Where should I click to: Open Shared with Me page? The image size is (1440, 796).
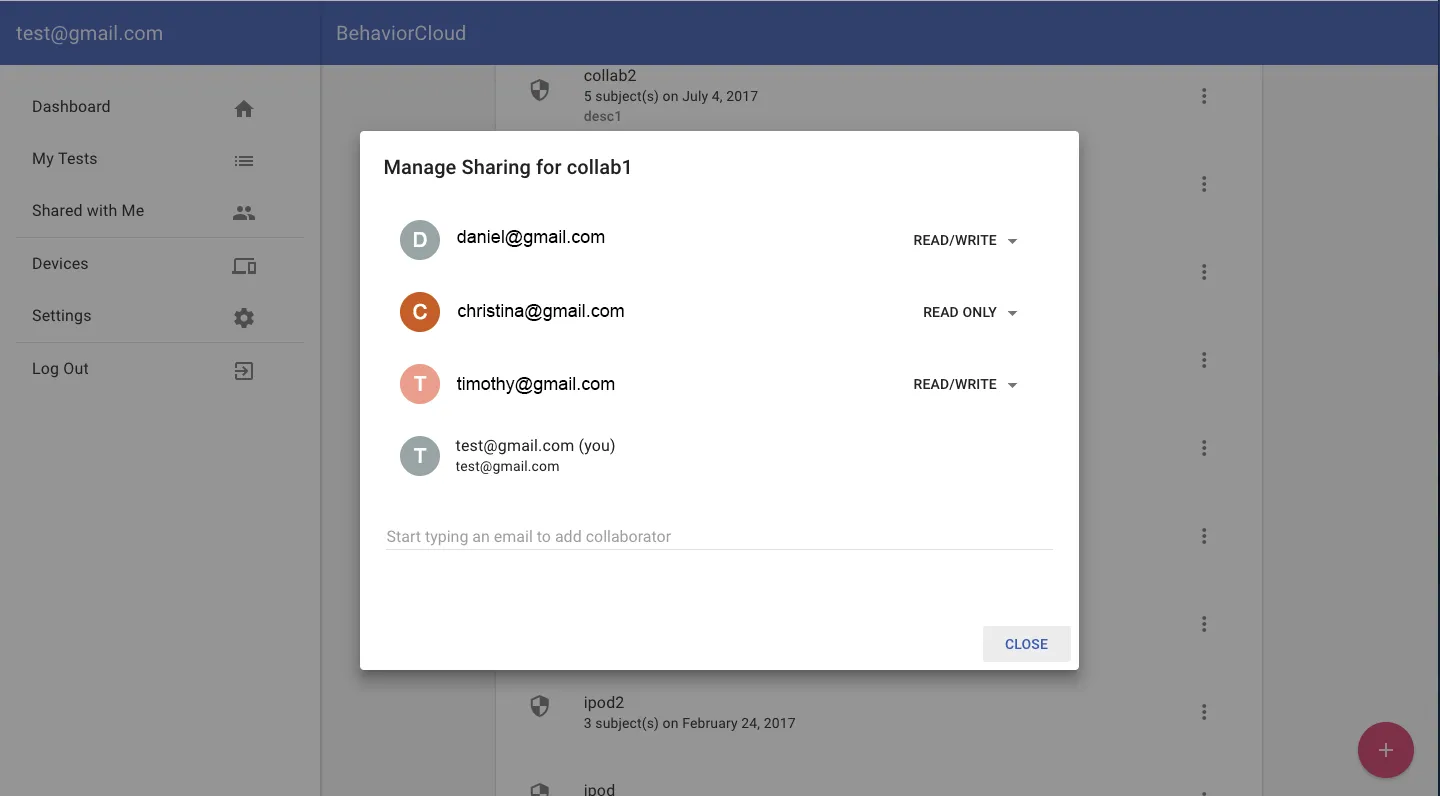pos(160,211)
